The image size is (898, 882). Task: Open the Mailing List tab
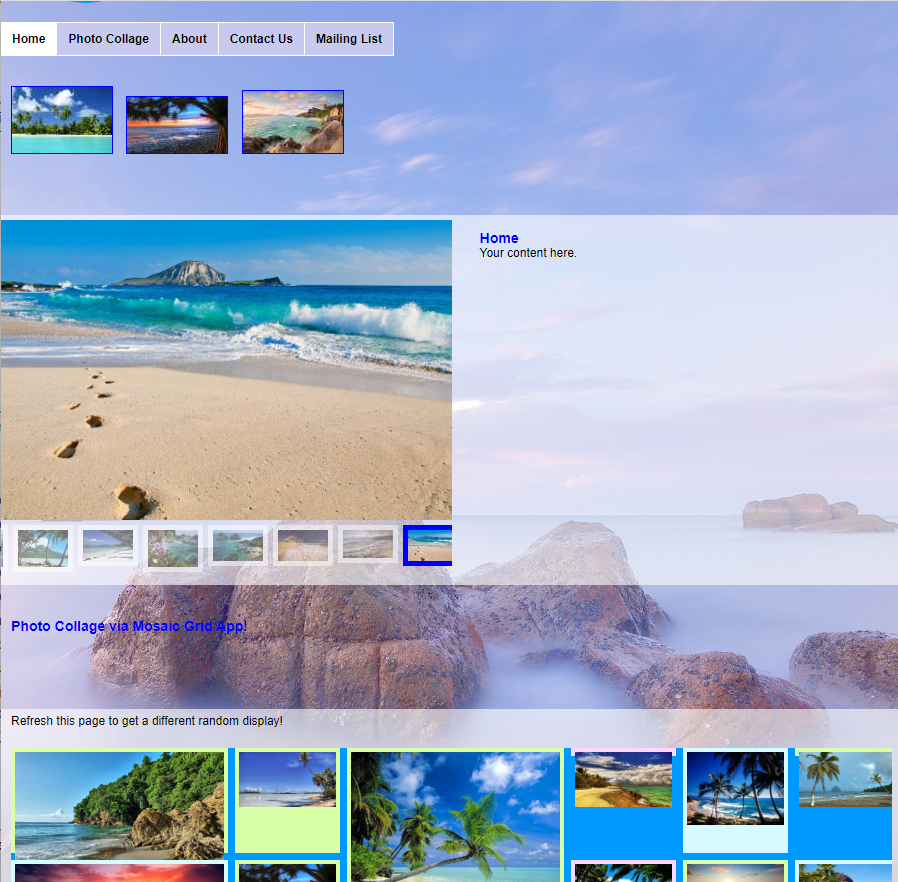[349, 39]
